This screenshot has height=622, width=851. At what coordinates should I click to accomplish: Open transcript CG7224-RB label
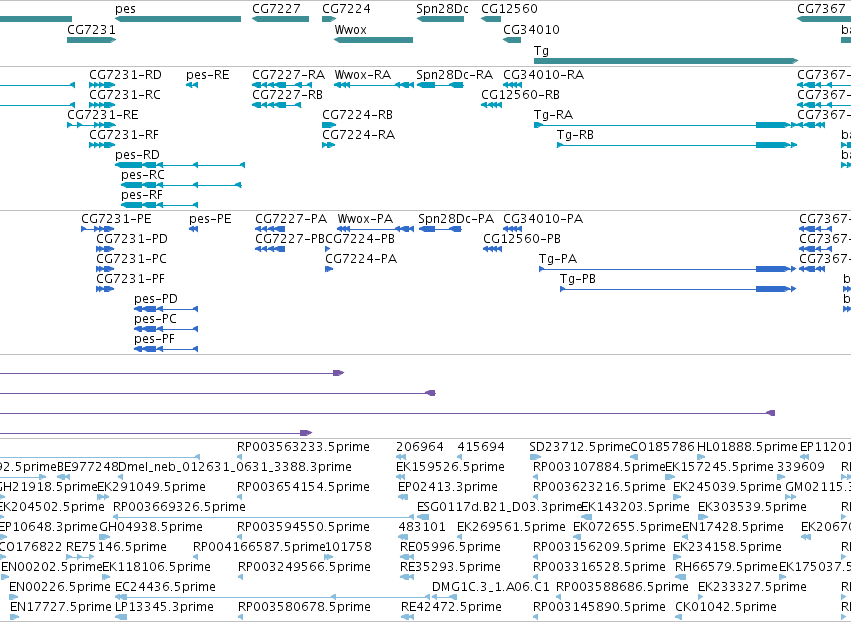(x=358, y=115)
